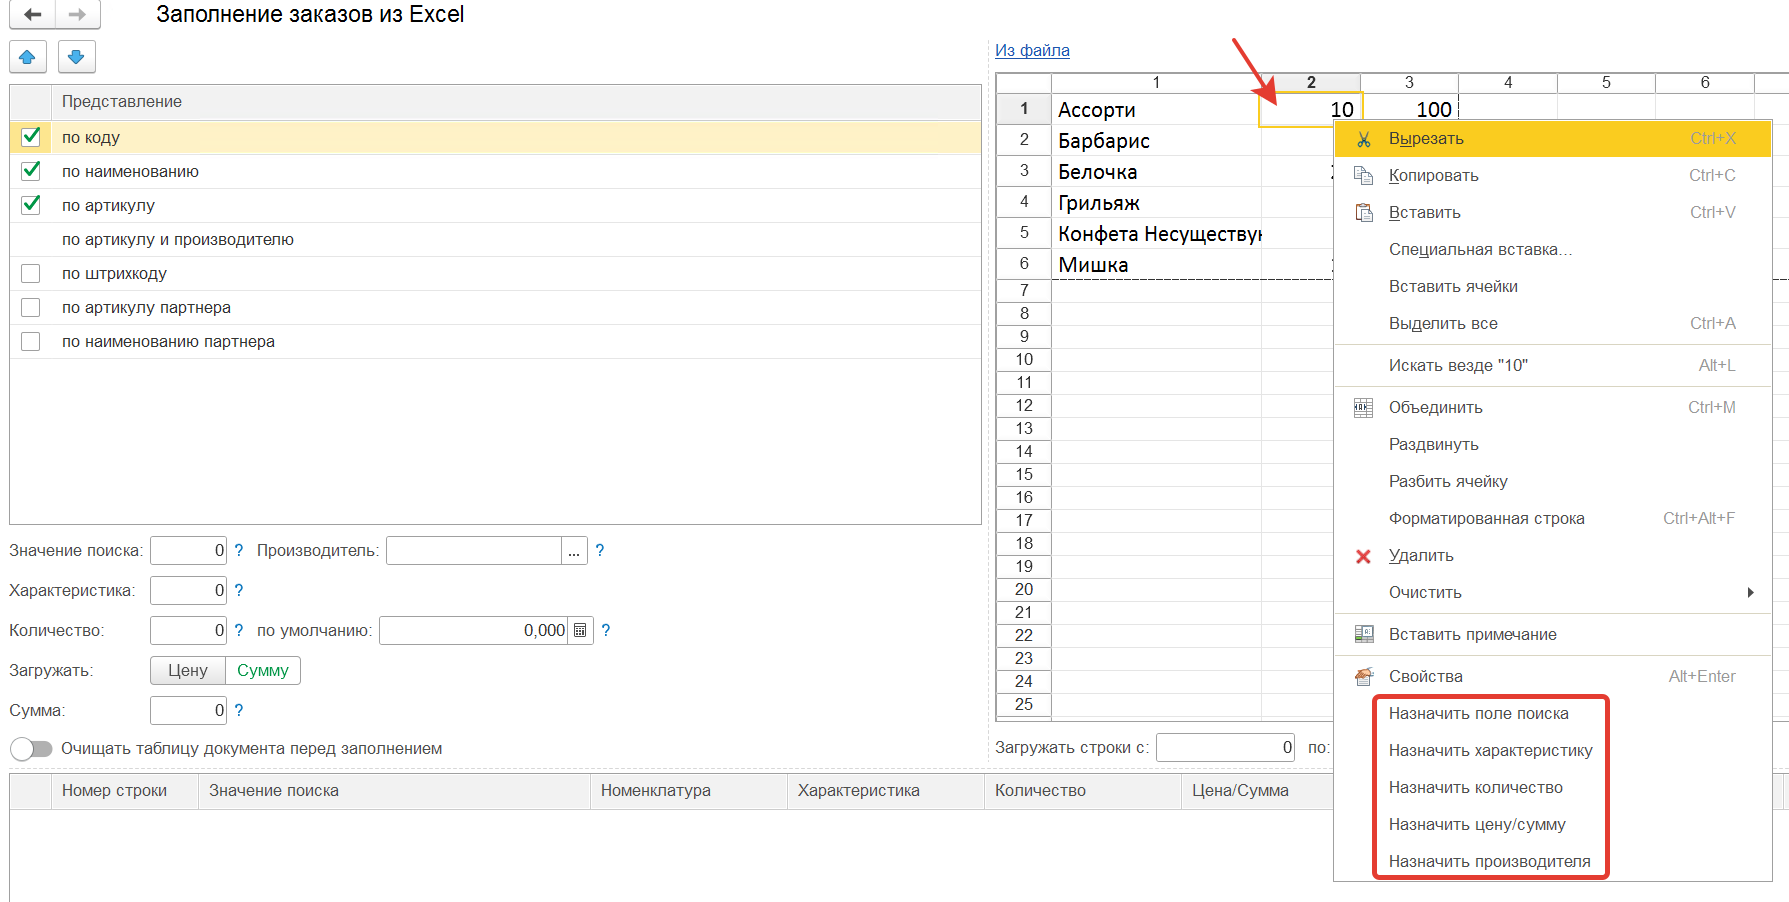Toggle Очищать таблицу документа перед заполнением

pos(31,749)
